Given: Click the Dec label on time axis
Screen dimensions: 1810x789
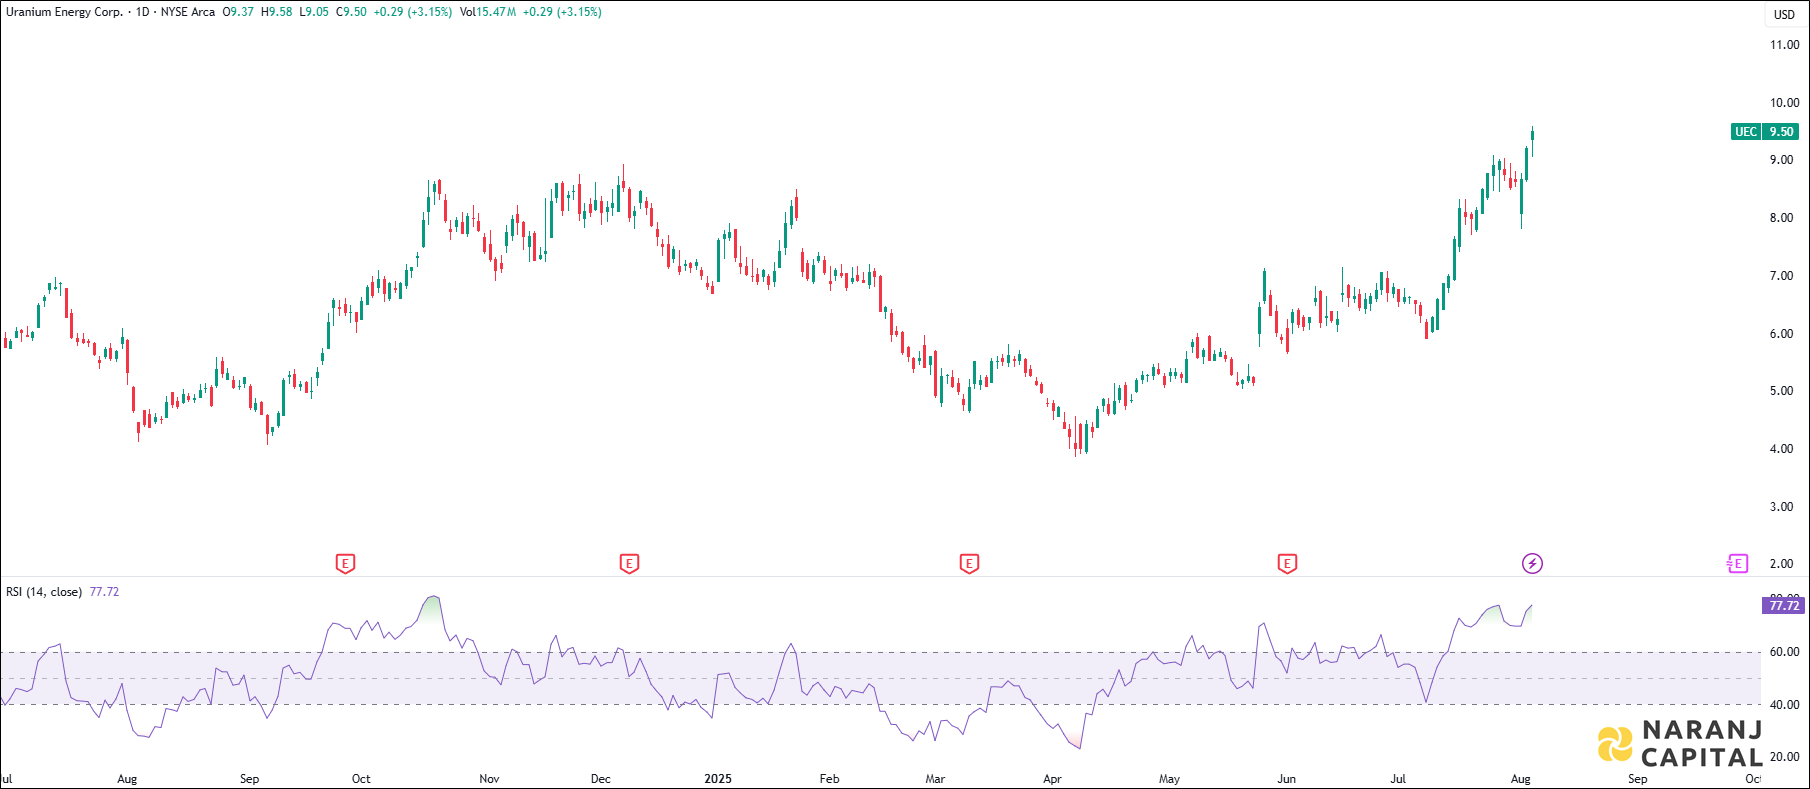Looking at the screenshot, I should point(601,779).
